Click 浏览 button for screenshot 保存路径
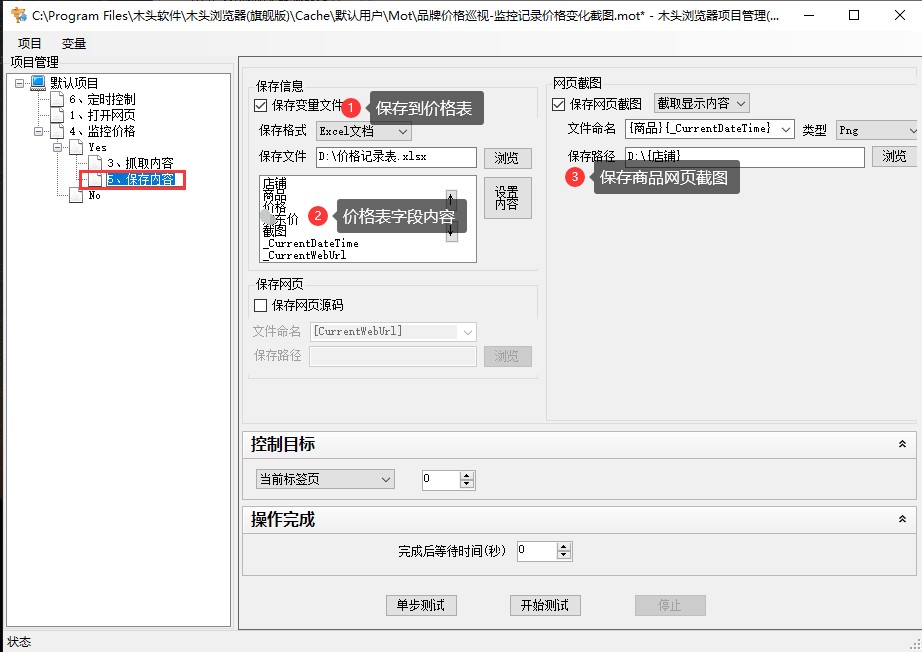This screenshot has width=922, height=652. tap(894, 156)
